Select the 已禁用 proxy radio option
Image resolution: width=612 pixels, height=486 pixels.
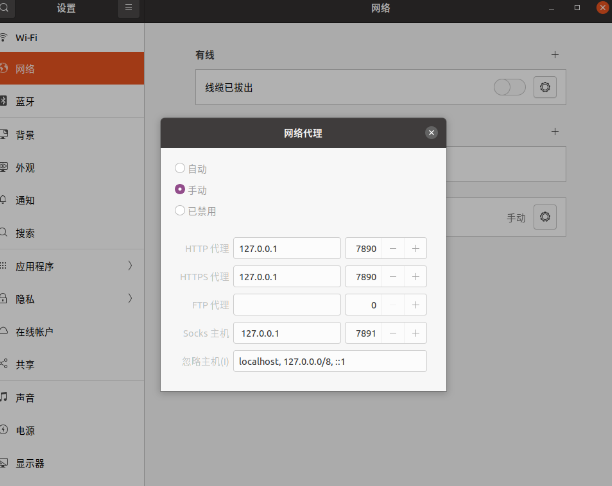point(180,211)
